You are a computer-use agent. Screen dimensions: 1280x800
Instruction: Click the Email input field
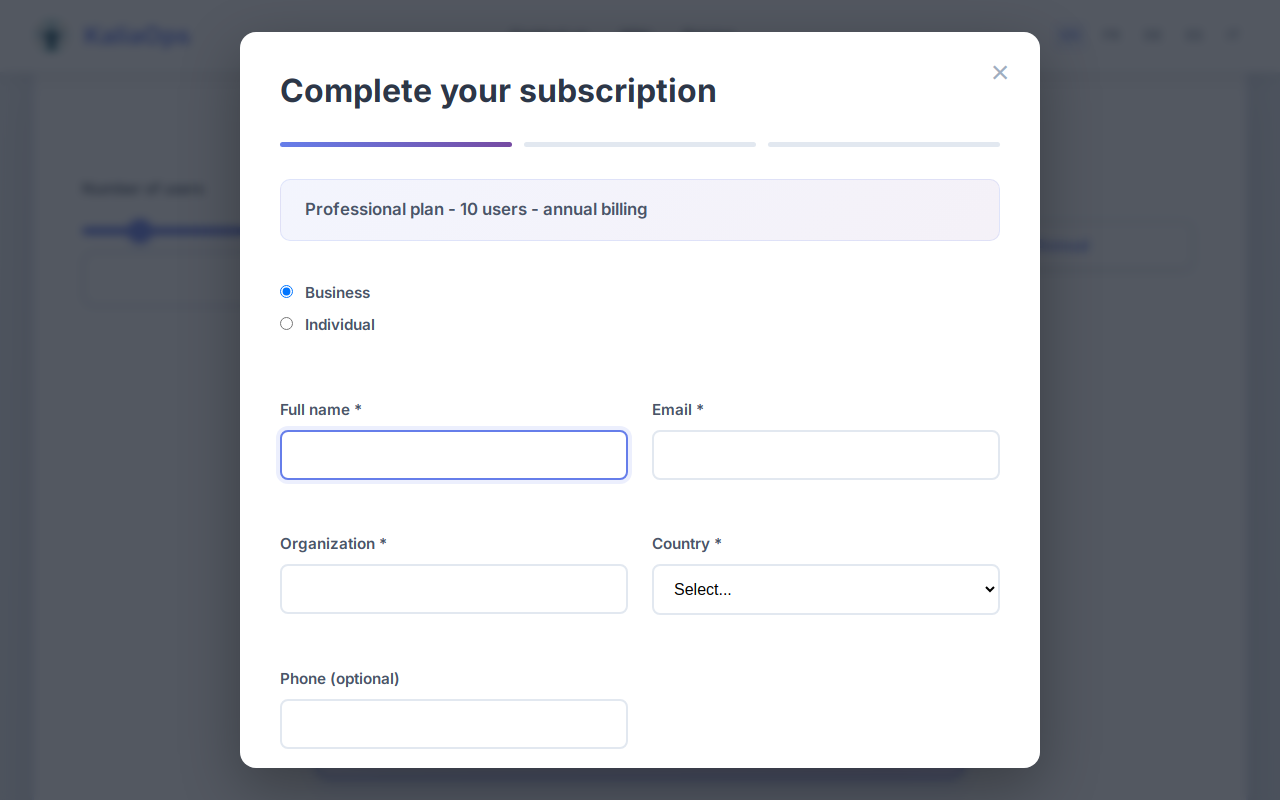click(825, 455)
